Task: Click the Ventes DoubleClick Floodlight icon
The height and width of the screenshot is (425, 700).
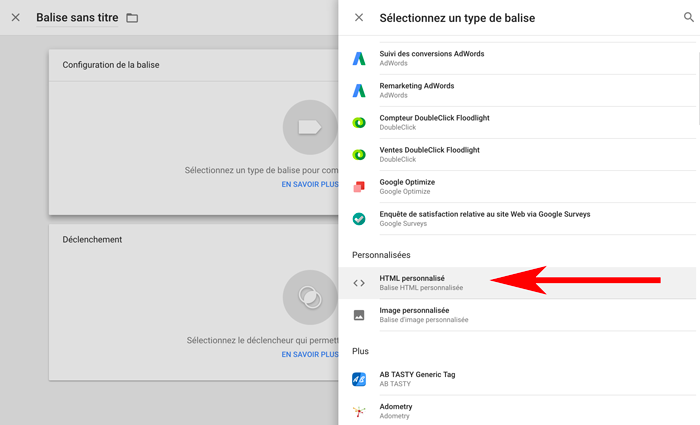Action: pyautogui.click(x=359, y=155)
